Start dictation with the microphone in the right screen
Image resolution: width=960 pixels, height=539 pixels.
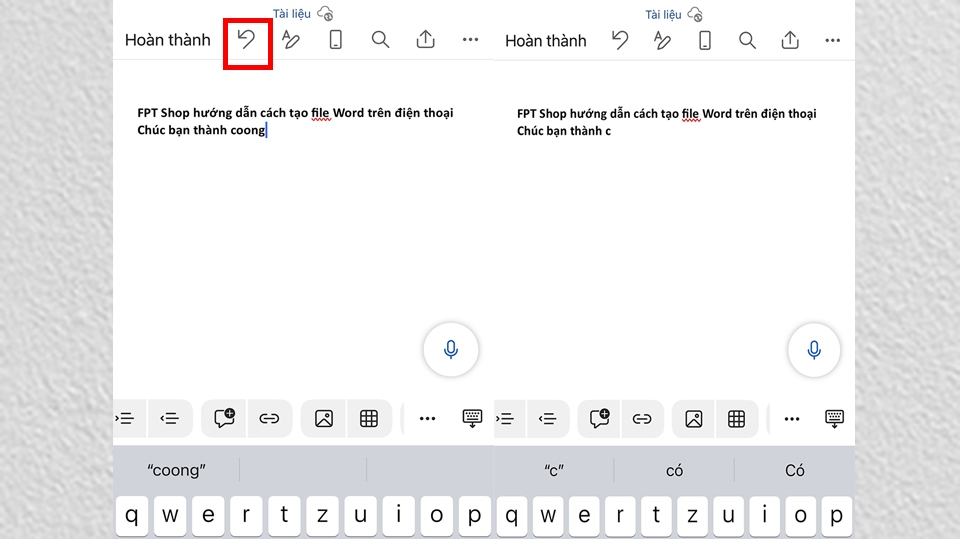coord(814,350)
